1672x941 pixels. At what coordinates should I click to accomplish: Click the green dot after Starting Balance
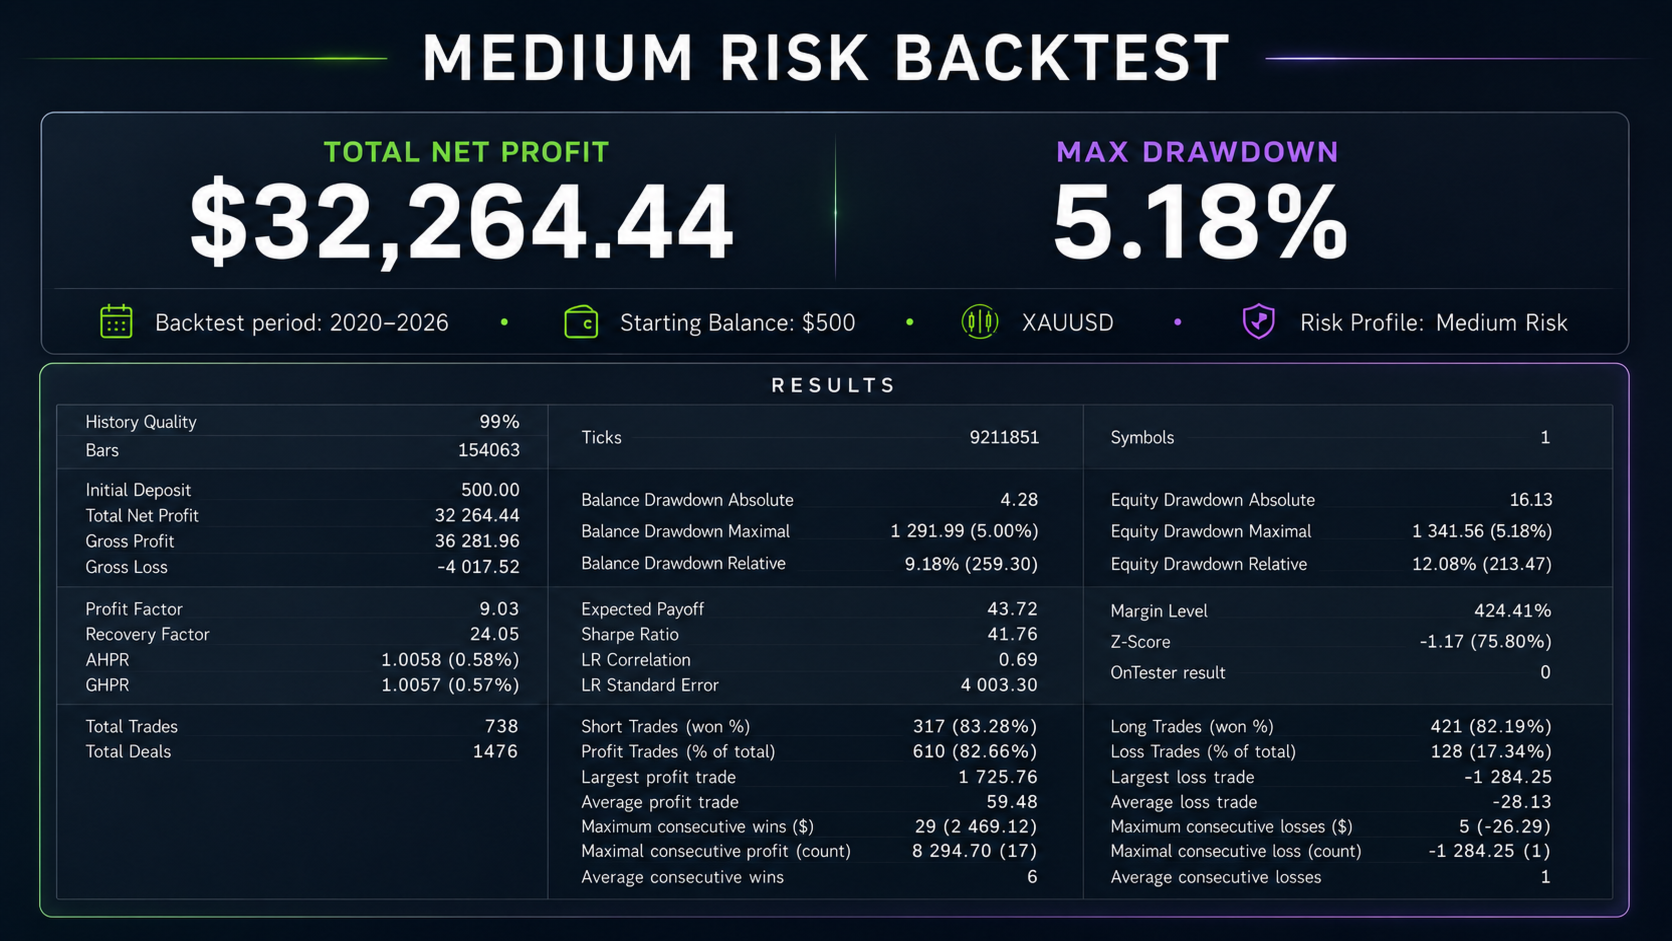click(x=909, y=322)
